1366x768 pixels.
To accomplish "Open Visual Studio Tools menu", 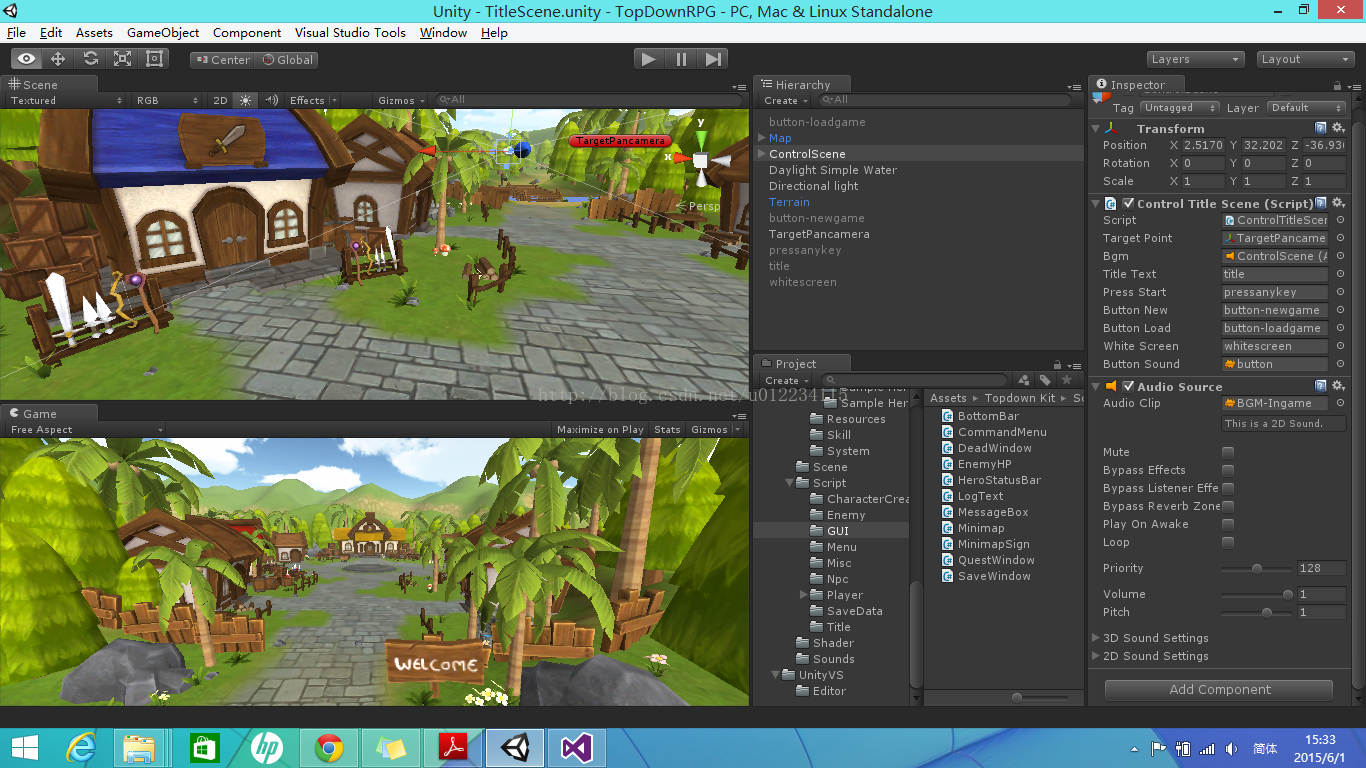I will (x=350, y=32).
